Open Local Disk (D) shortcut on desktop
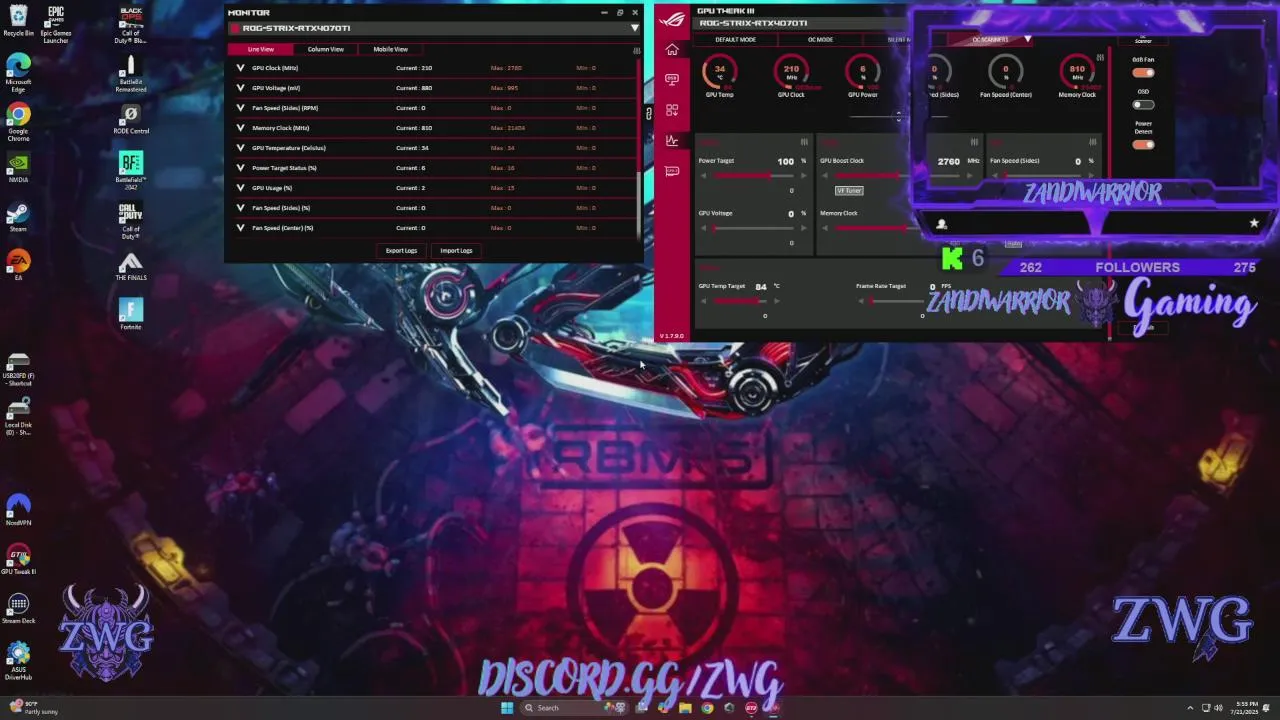This screenshot has width=1280, height=720. [x=18, y=416]
